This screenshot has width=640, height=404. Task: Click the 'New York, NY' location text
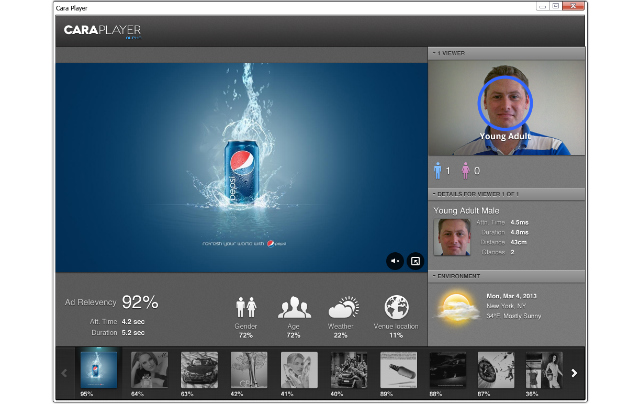(506, 306)
